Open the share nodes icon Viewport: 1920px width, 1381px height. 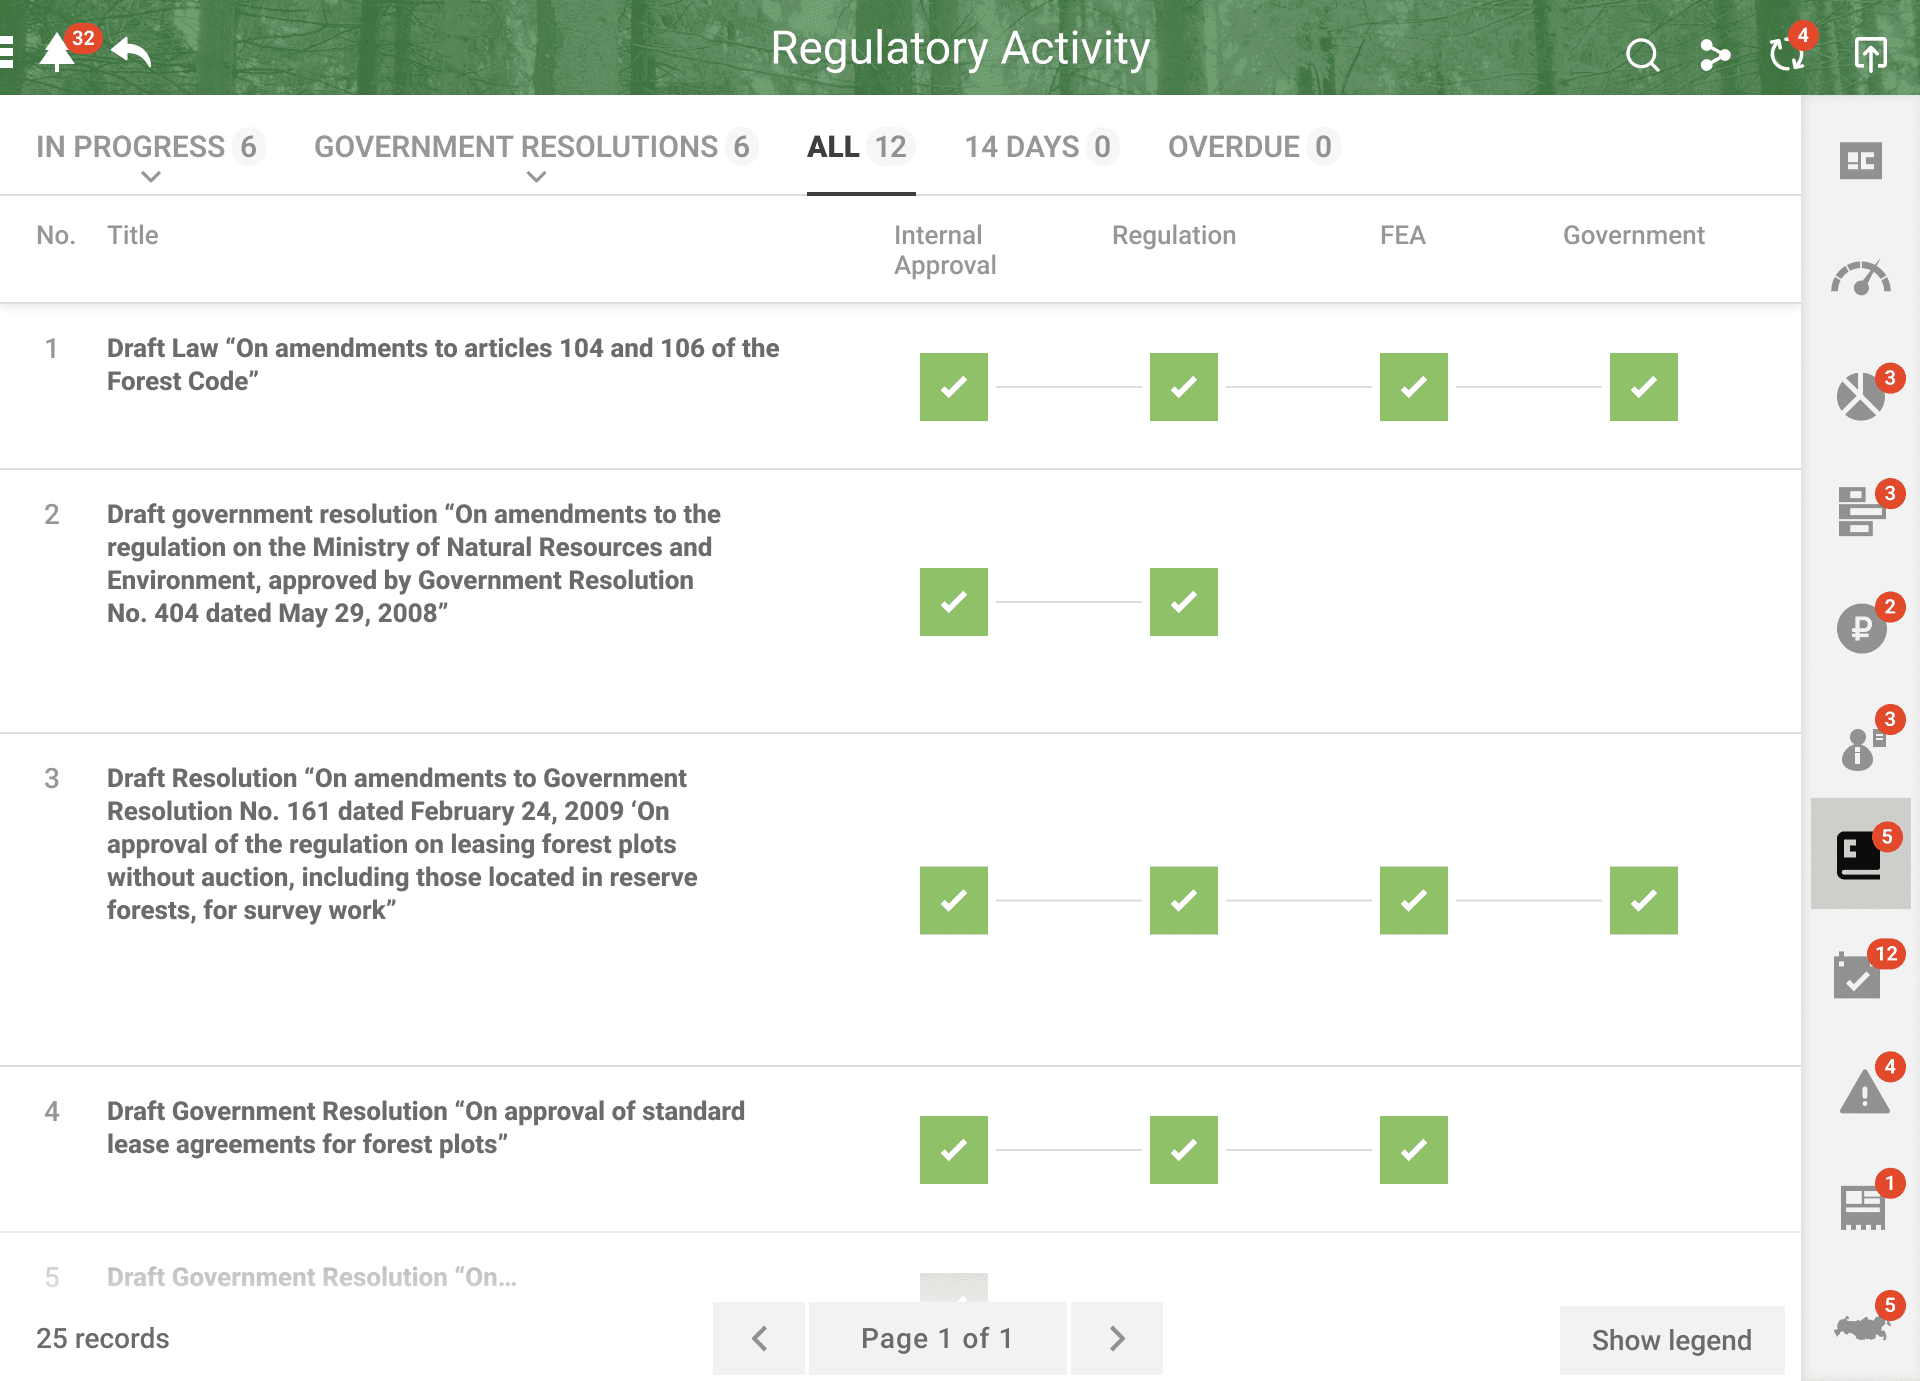point(1714,55)
